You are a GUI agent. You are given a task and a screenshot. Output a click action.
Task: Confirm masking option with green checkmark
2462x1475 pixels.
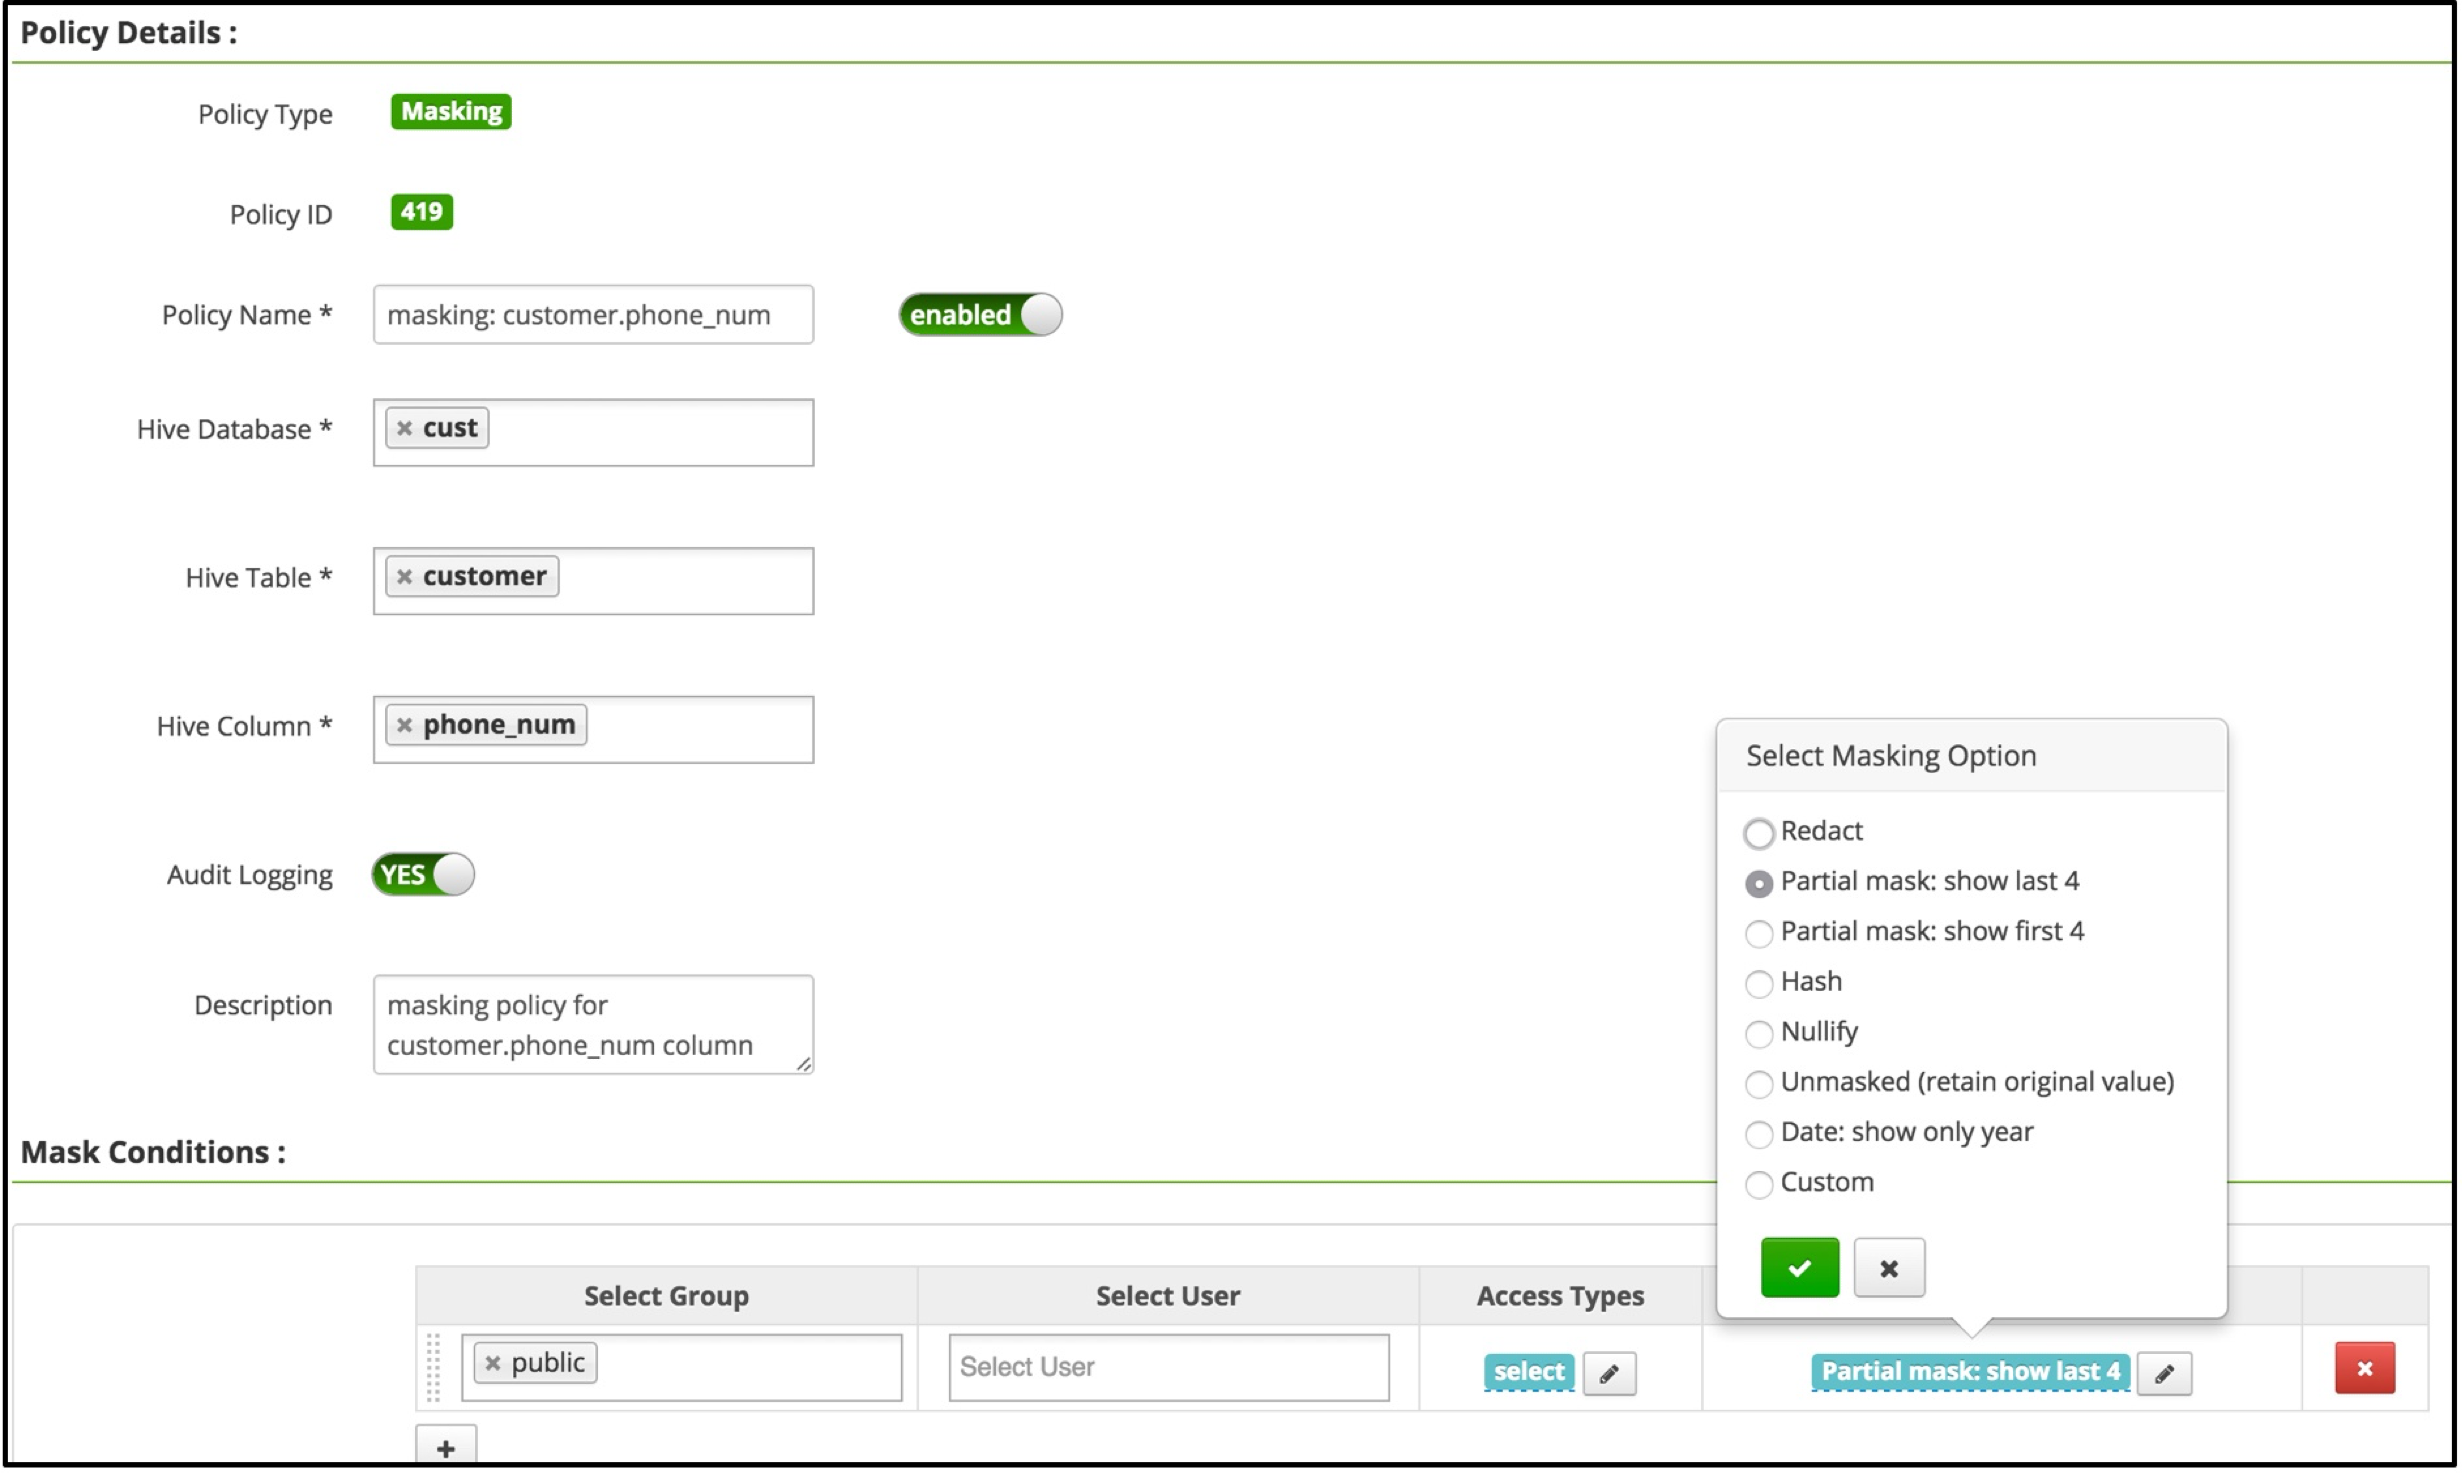pos(1801,1268)
